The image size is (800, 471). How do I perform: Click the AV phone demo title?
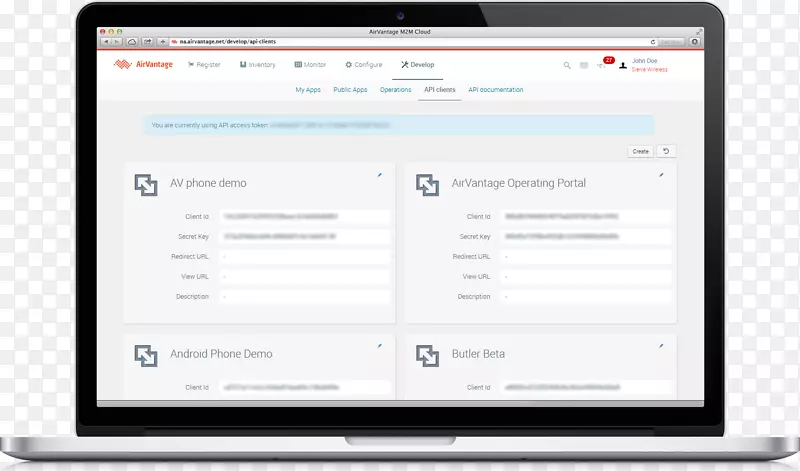(x=208, y=183)
